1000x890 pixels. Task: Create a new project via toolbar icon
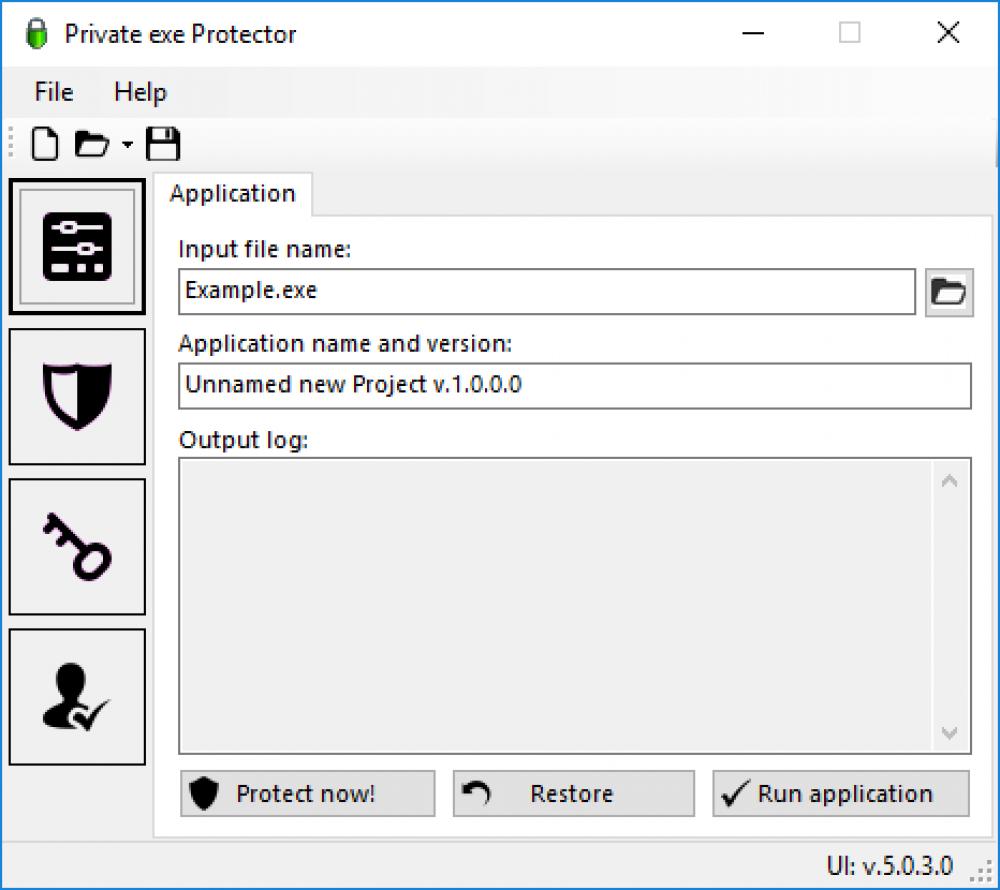44,143
